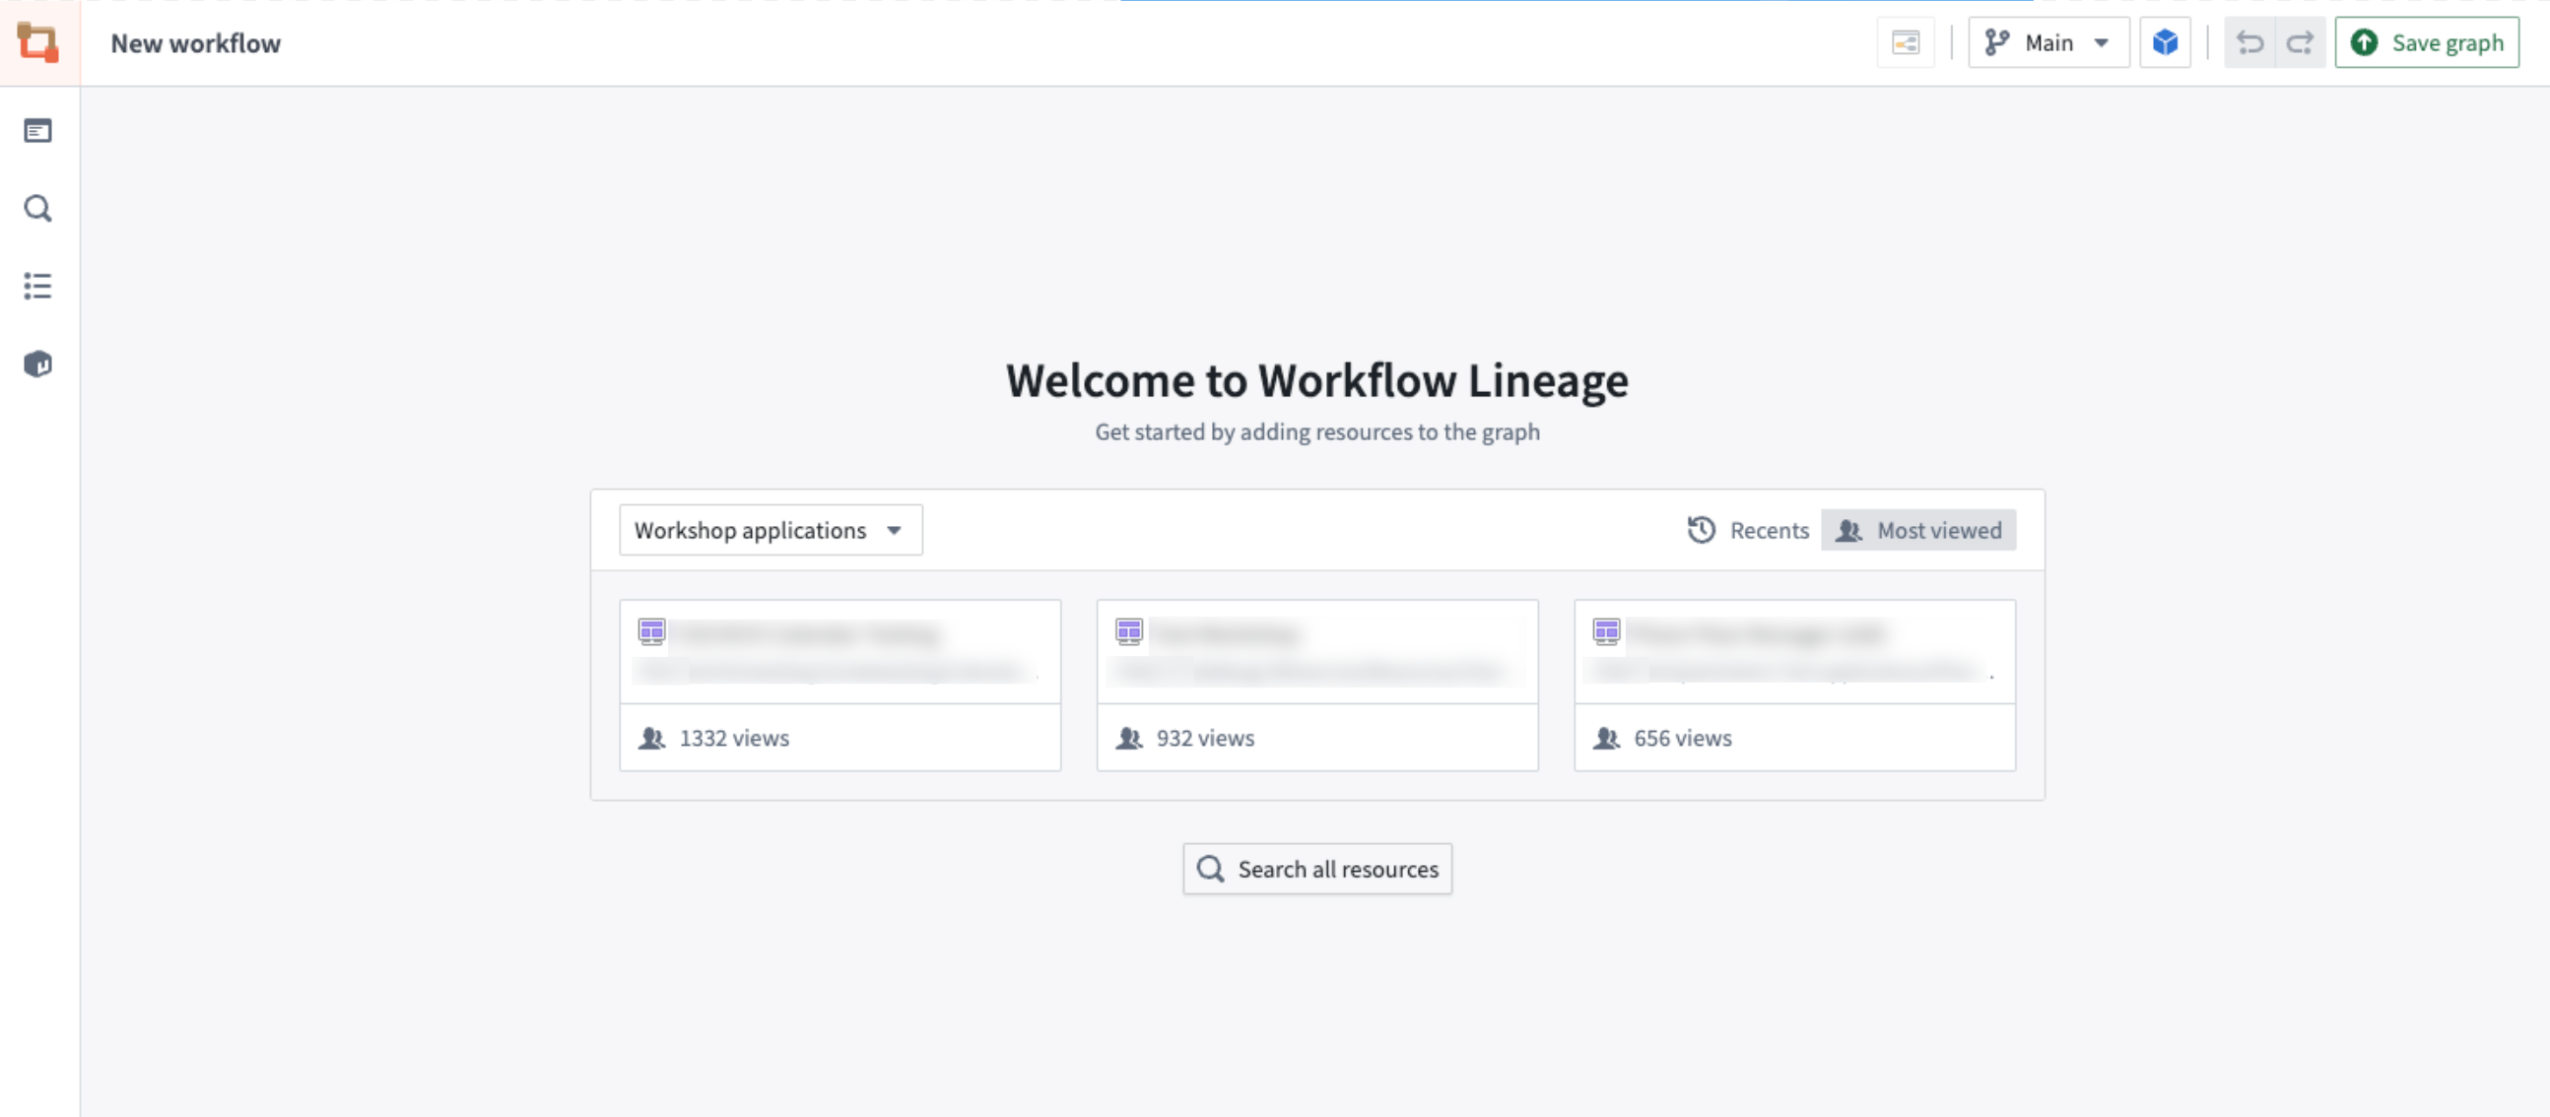Image resolution: width=2550 pixels, height=1117 pixels.
Task: Click the redo arrow icon
Action: pos(2300,42)
